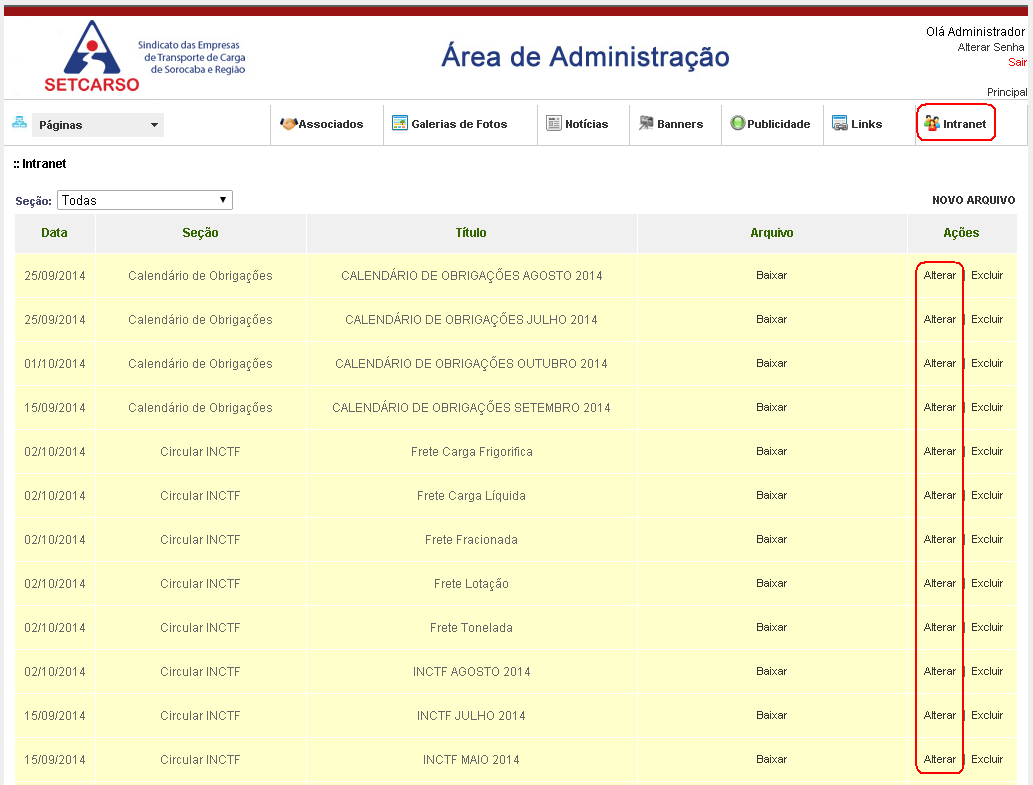The height and width of the screenshot is (785, 1033).
Task: Click Baixar for Frete Fracionada
Action: click(771, 539)
